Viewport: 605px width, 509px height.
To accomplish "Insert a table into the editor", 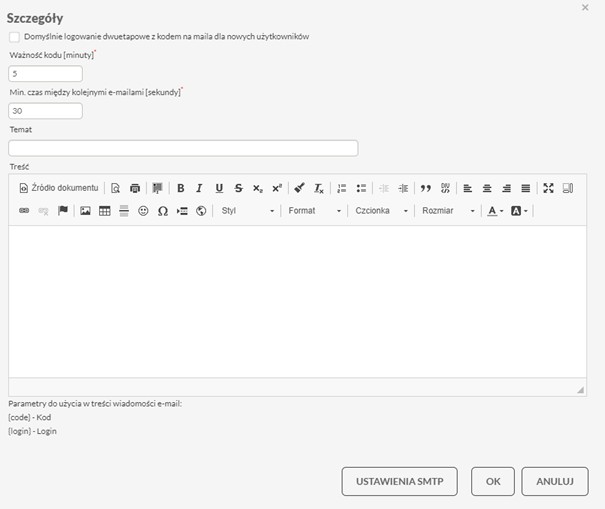I will [105, 211].
